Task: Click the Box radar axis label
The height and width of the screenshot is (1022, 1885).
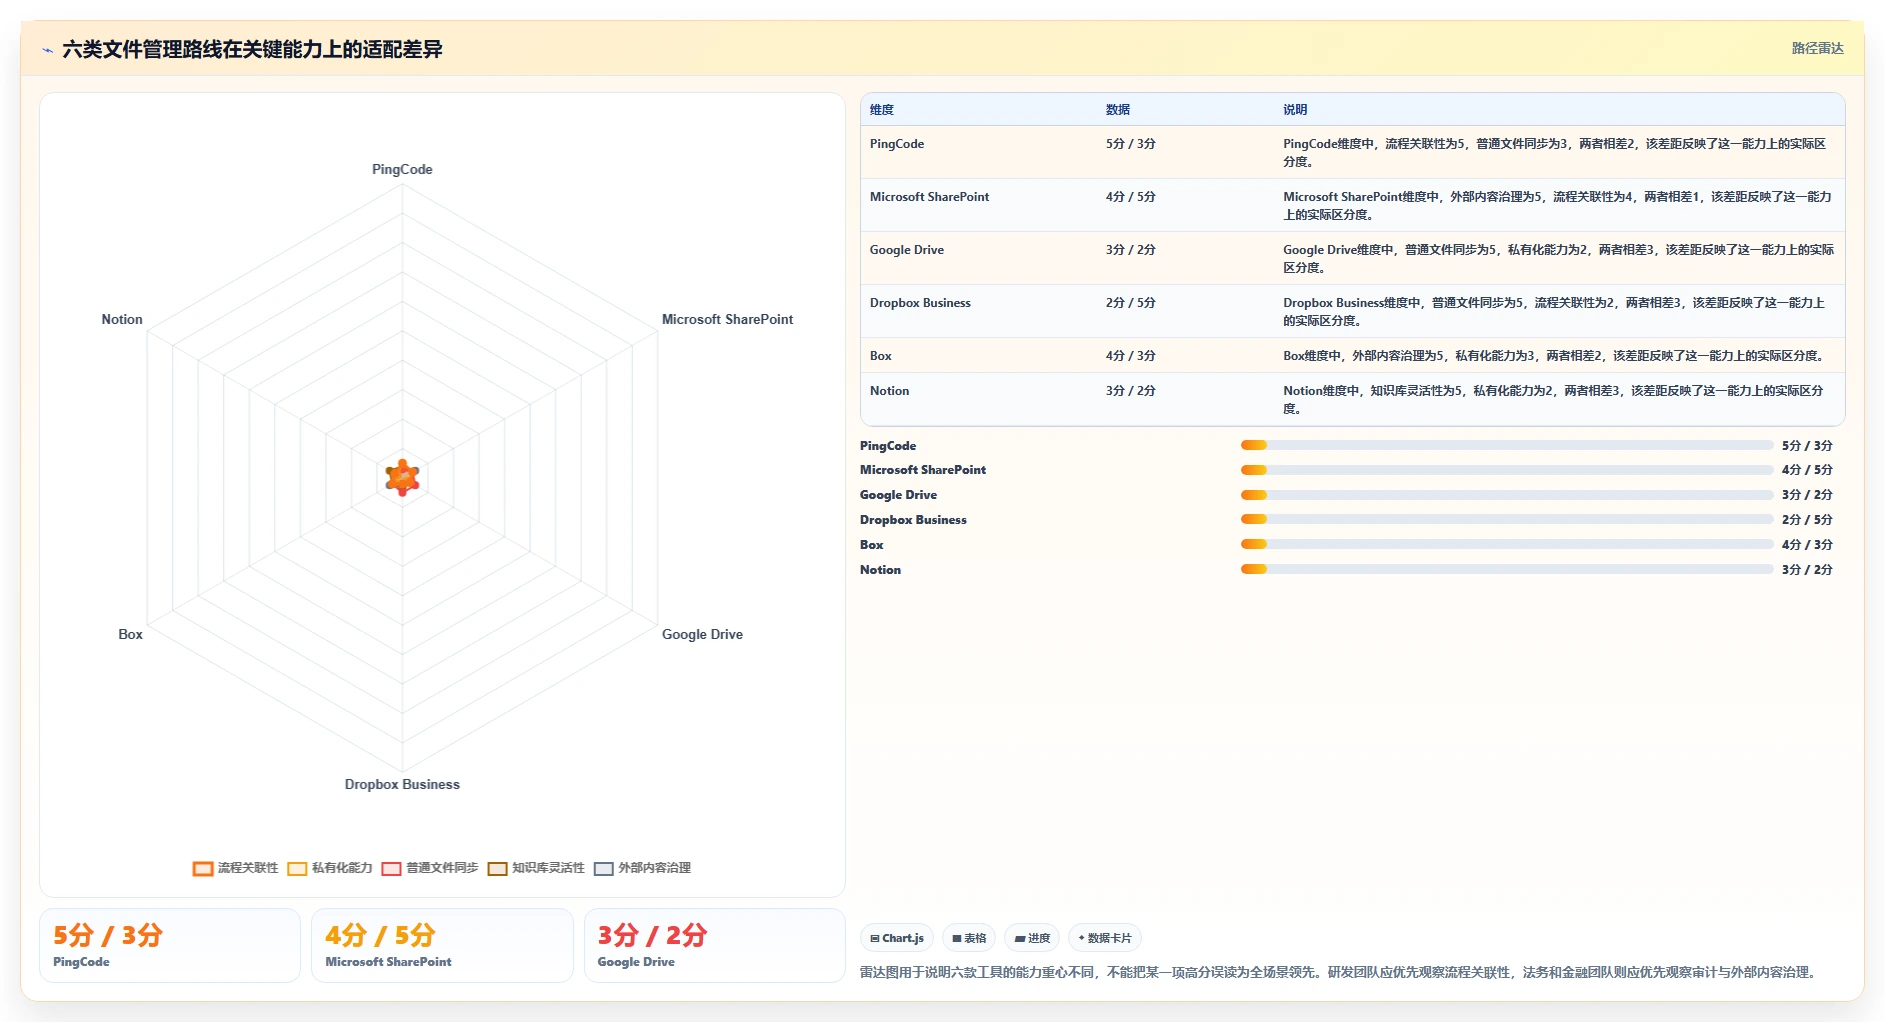Action: click(131, 635)
